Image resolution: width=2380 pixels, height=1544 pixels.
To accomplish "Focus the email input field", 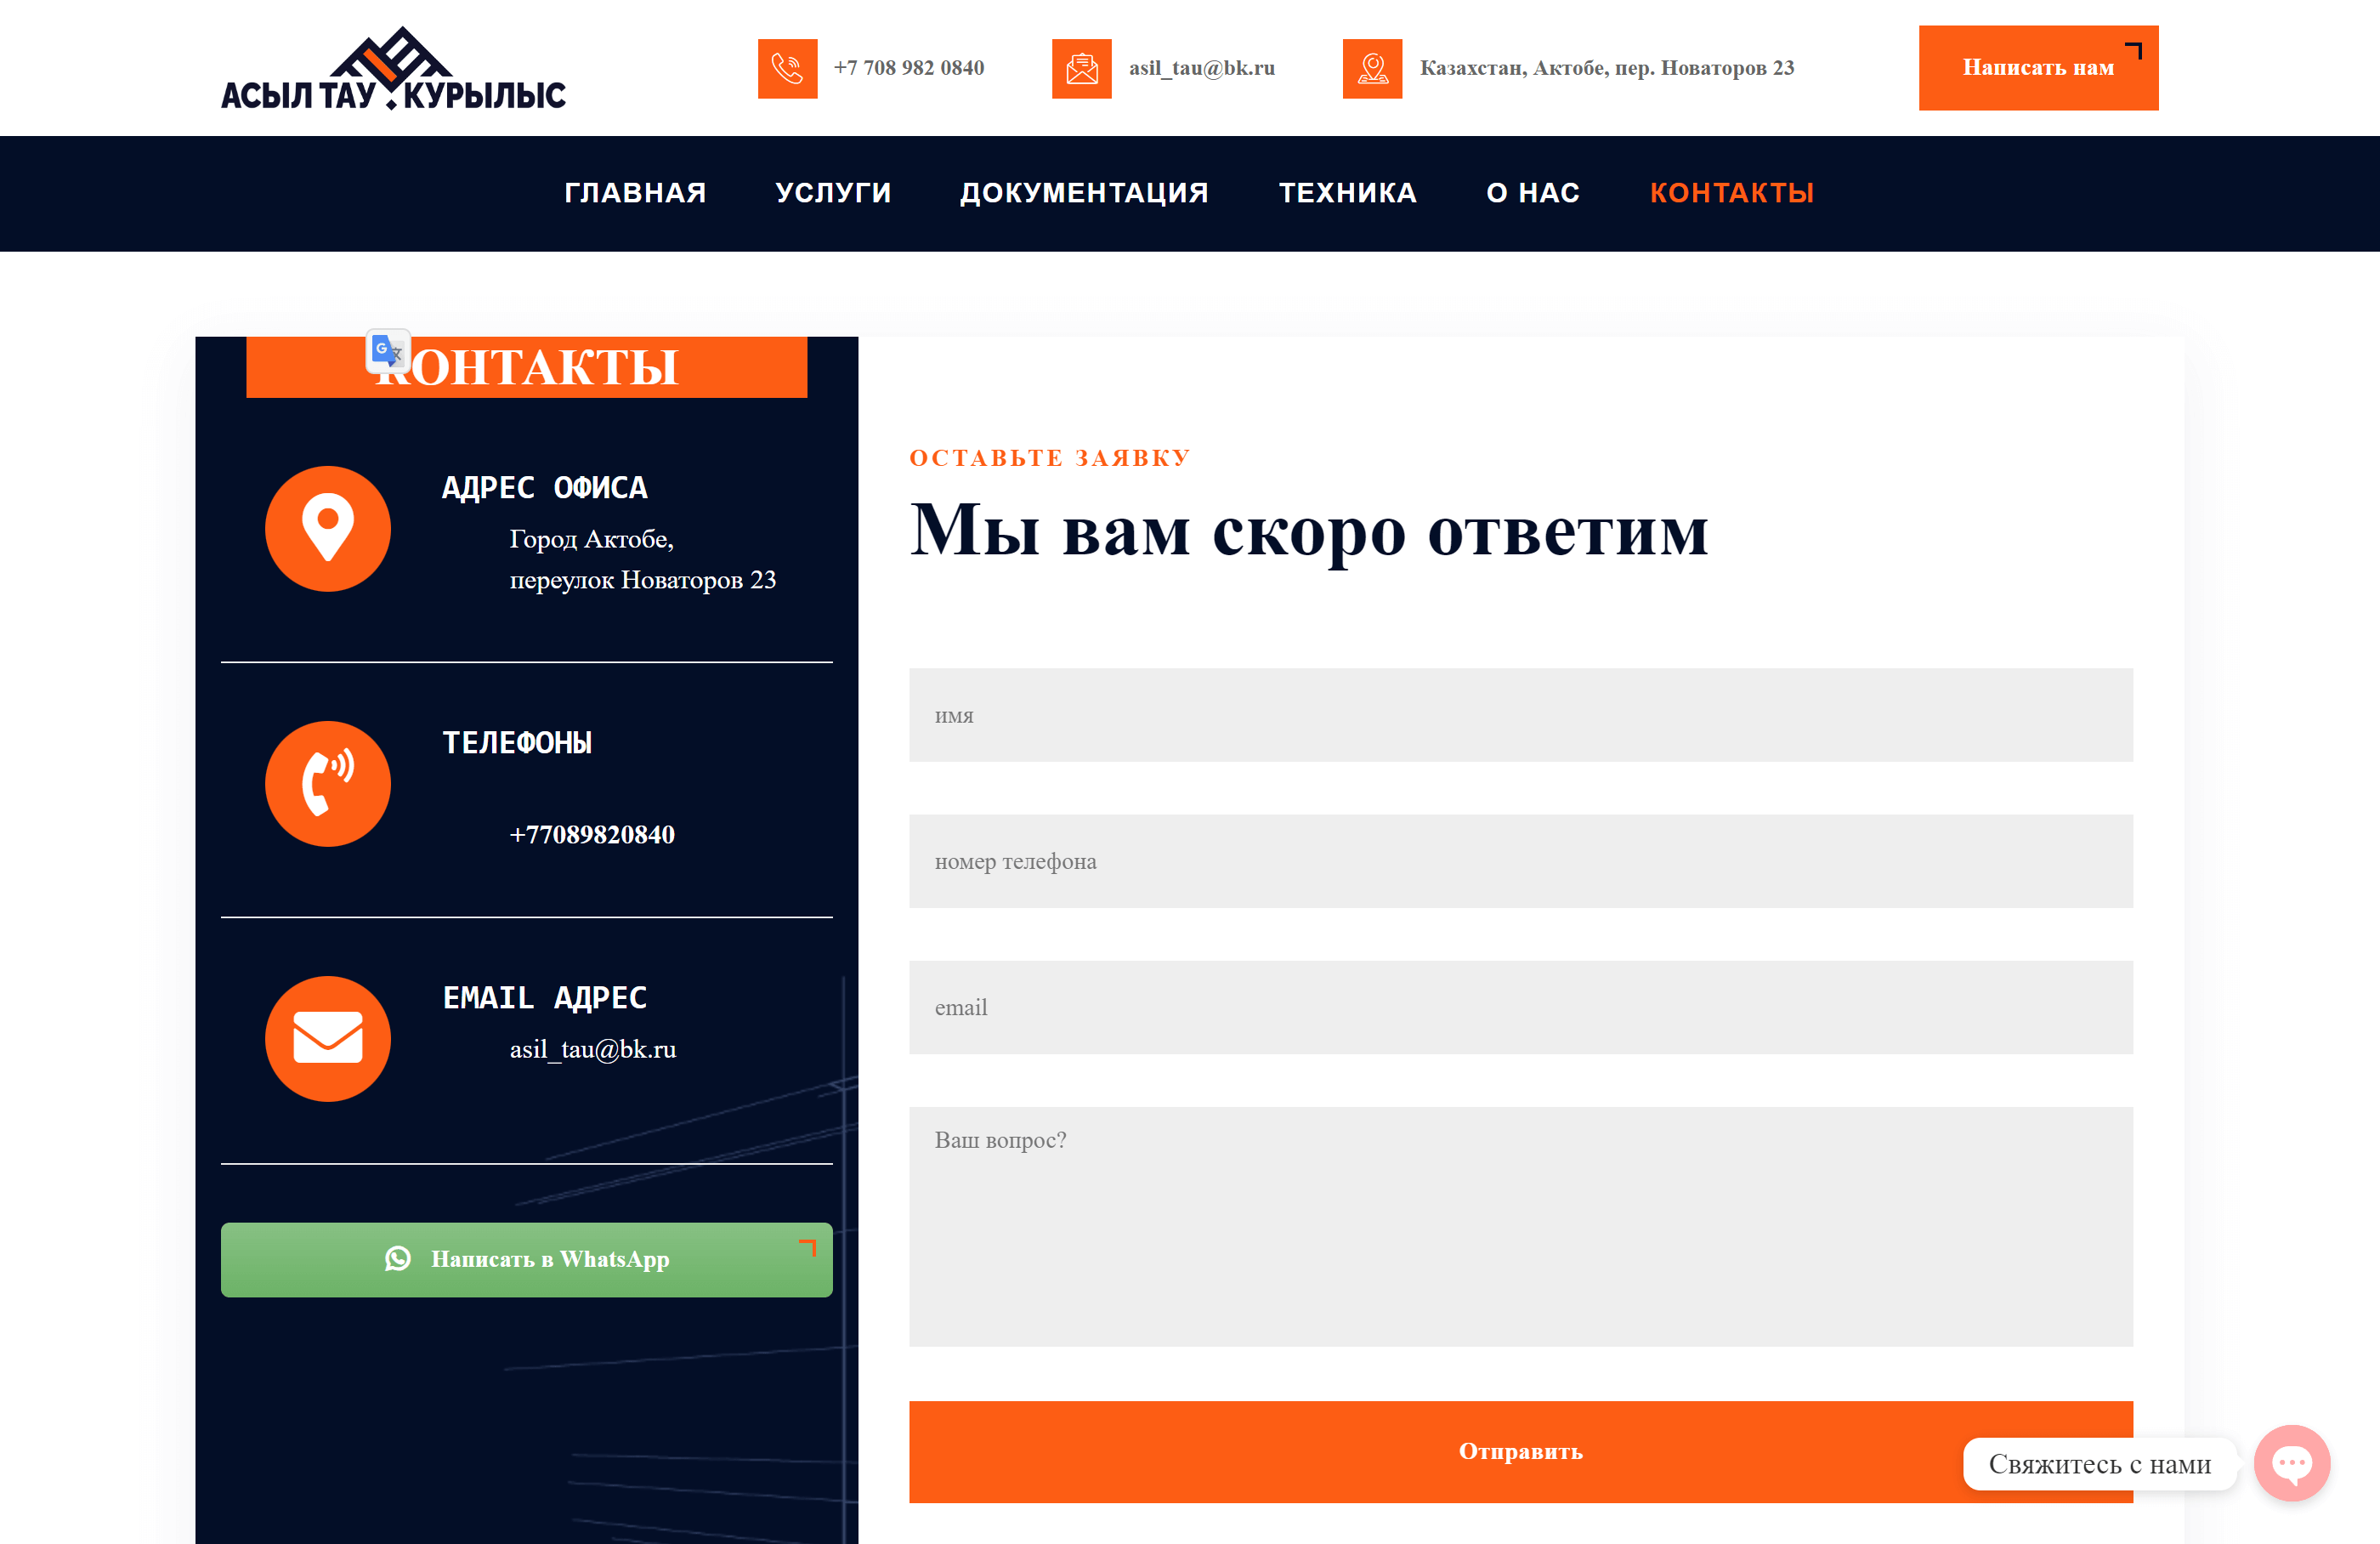I will (x=1520, y=1007).
